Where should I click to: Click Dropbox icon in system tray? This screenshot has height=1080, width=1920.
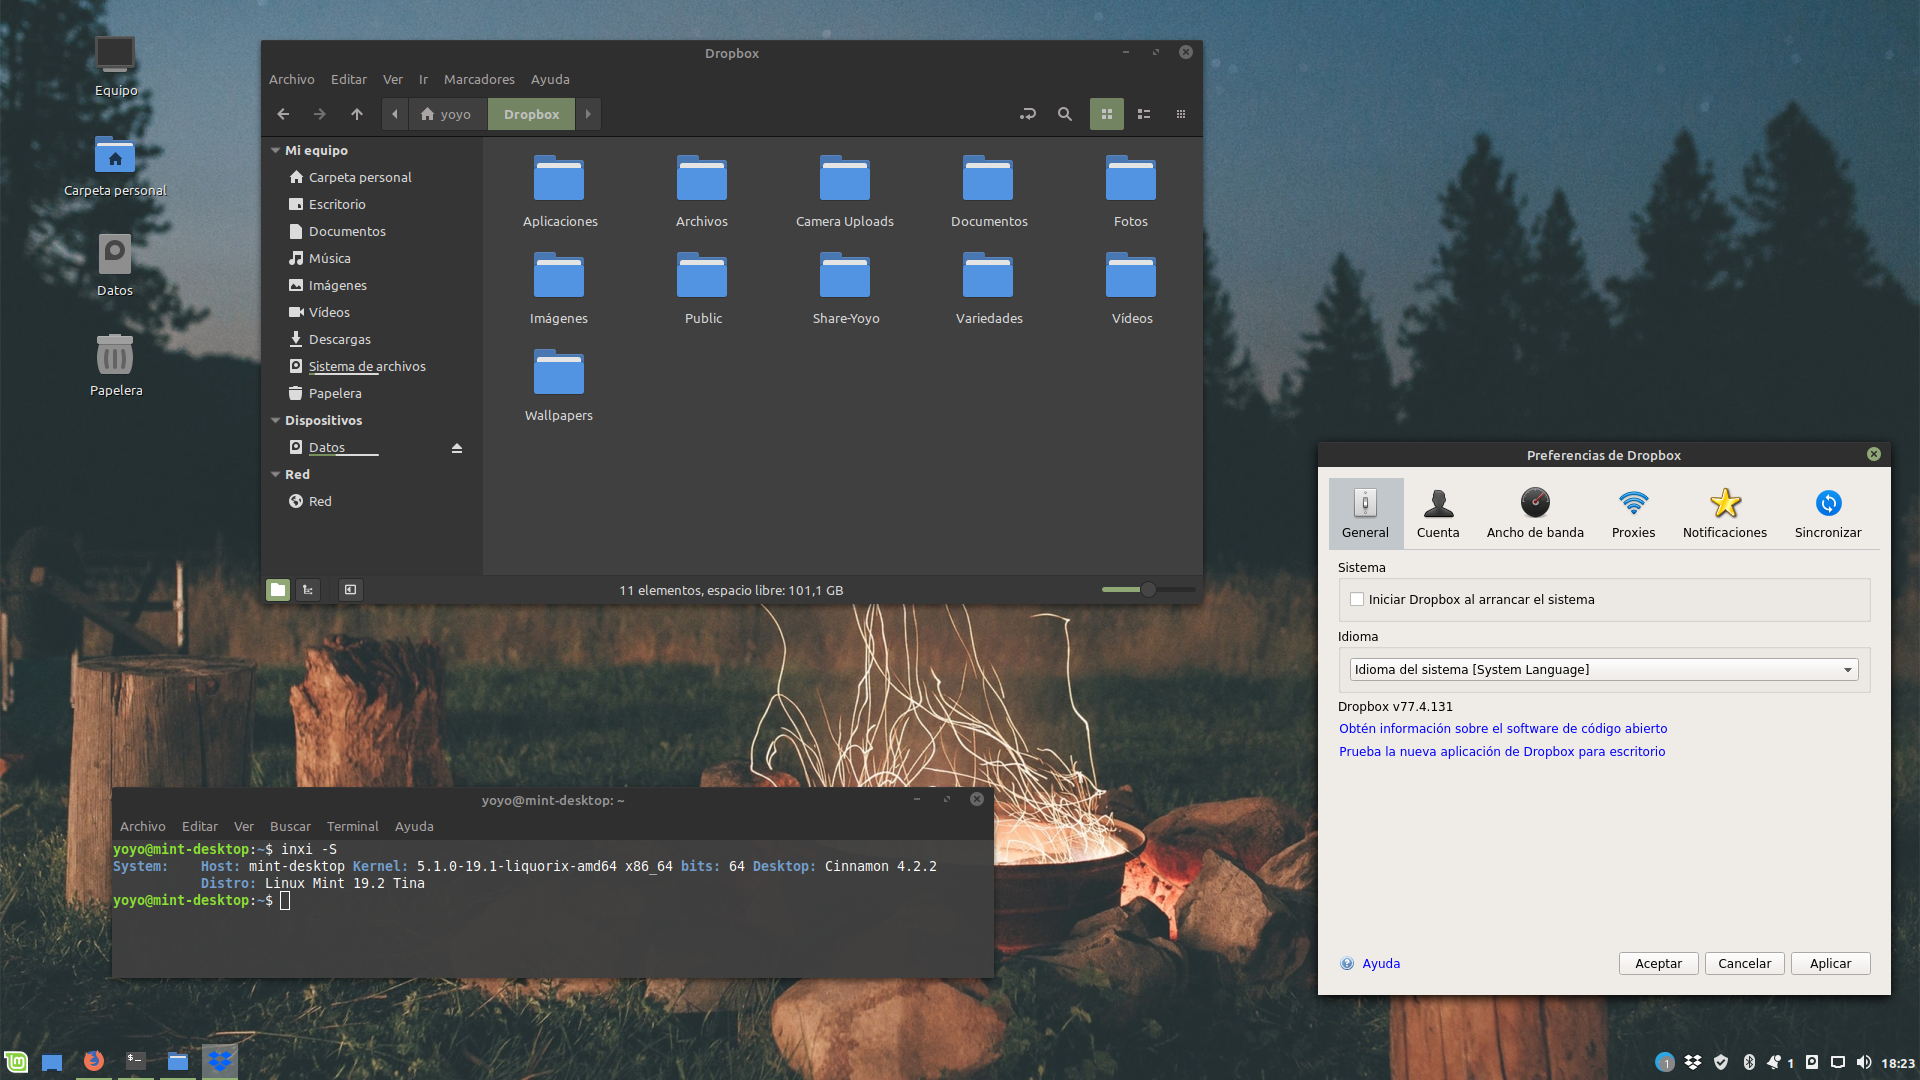click(x=1692, y=1062)
